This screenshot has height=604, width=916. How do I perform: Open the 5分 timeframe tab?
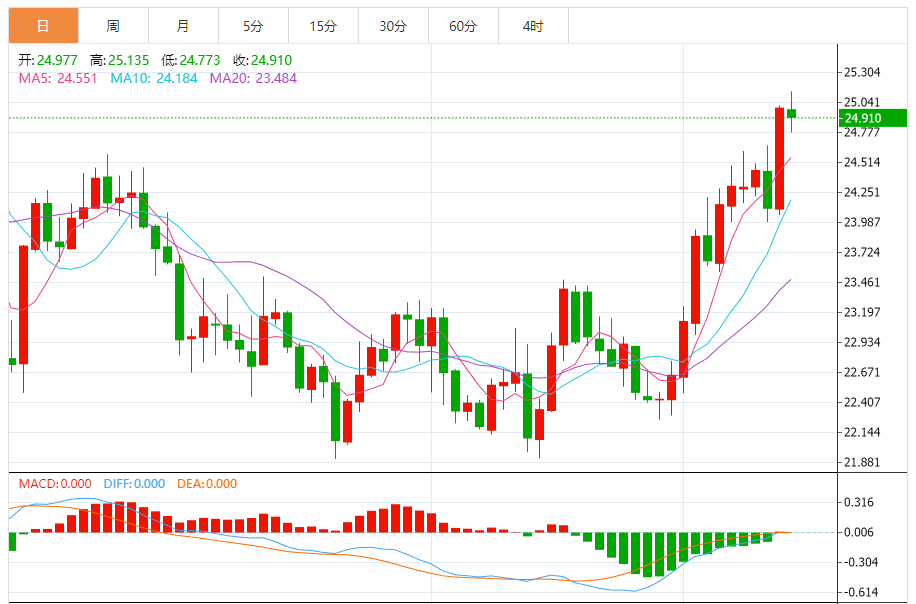(x=254, y=26)
